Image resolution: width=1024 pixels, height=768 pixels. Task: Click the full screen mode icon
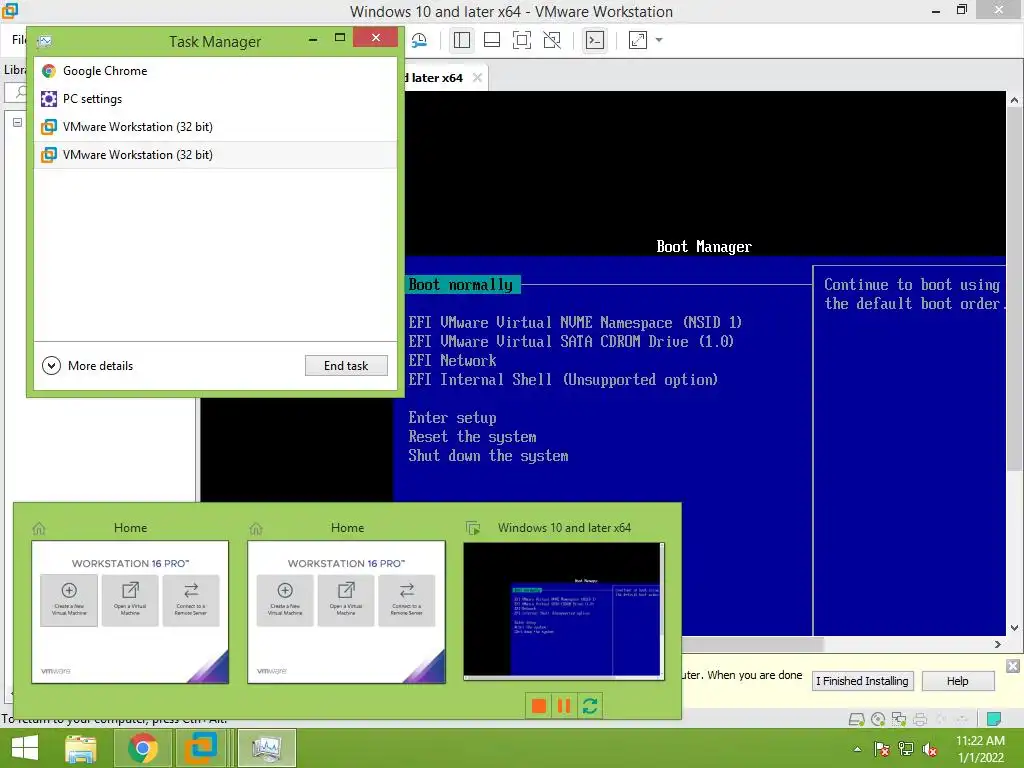(x=522, y=40)
